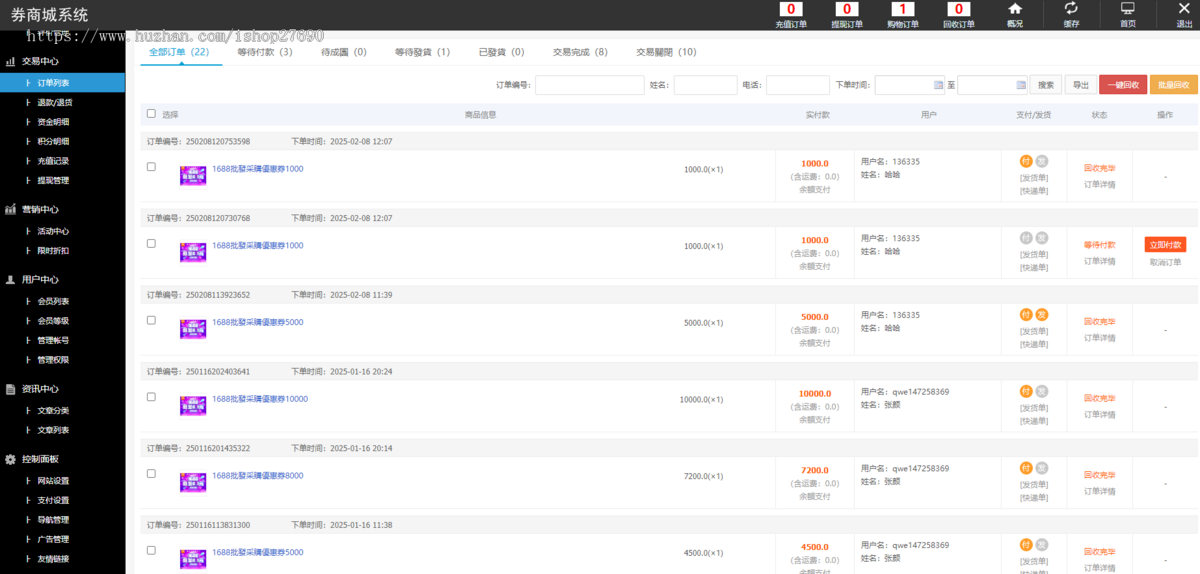Open 退款/退货 in the sidebar
Viewport: 1200px width, 574px height.
(x=54, y=102)
